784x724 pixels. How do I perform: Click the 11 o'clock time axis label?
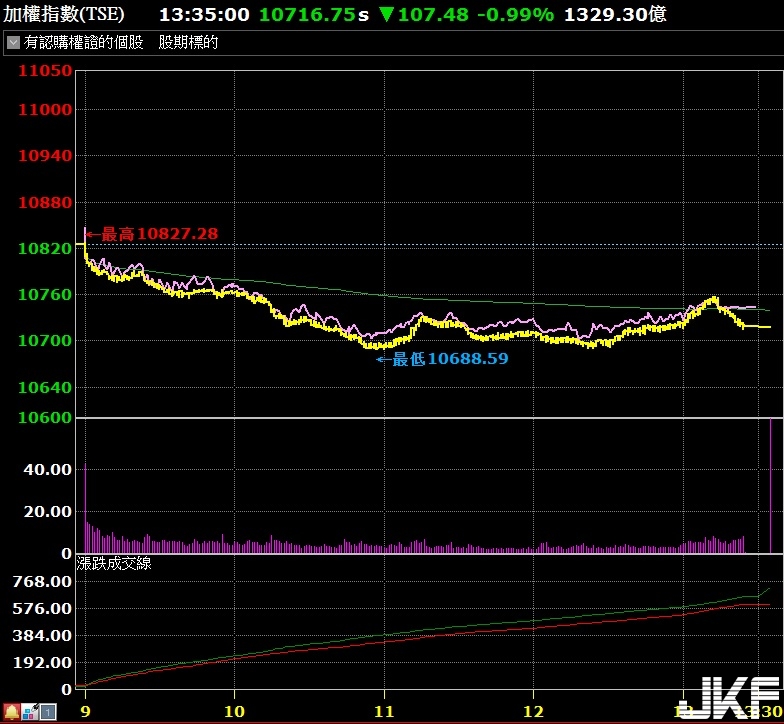tap(384, 712)
